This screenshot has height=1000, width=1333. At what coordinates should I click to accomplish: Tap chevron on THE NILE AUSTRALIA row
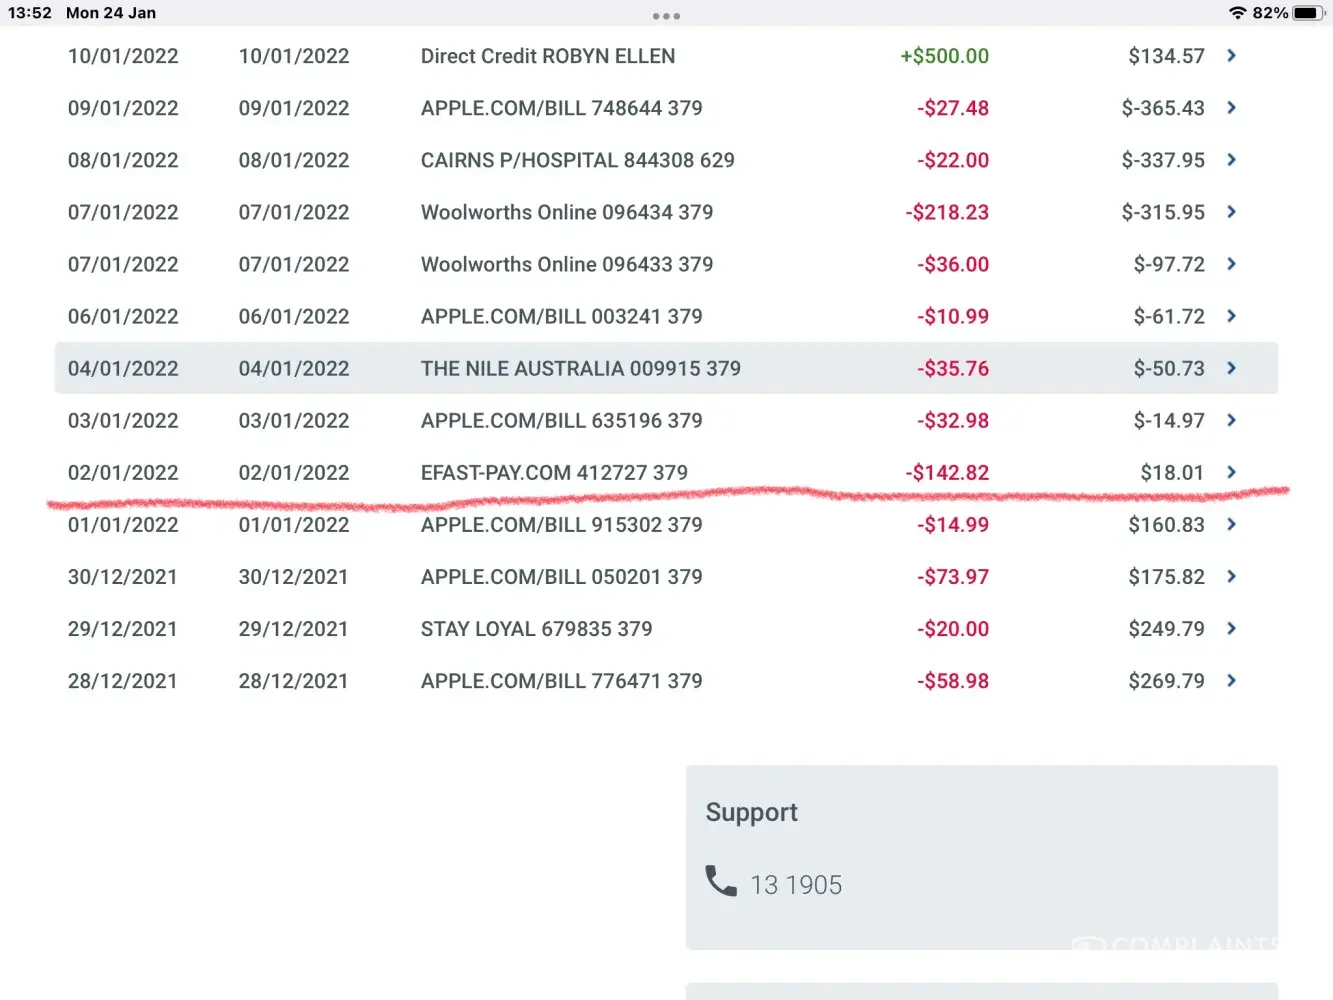point(1231,368)
